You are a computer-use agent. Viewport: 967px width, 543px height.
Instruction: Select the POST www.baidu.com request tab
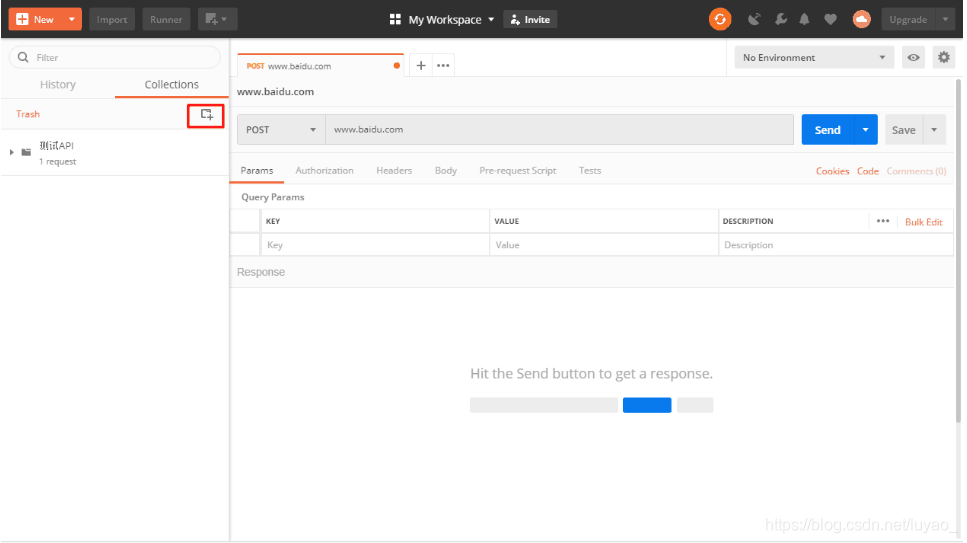click(x=320, y=66)
